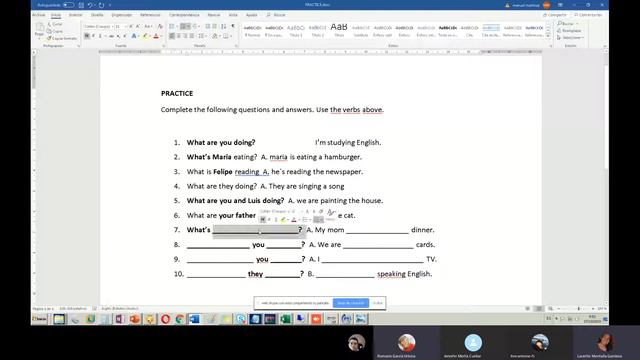Toggle the AutoSave switch in title bar
This screenshot has width=640, height=360.
[x=69, y=5]
